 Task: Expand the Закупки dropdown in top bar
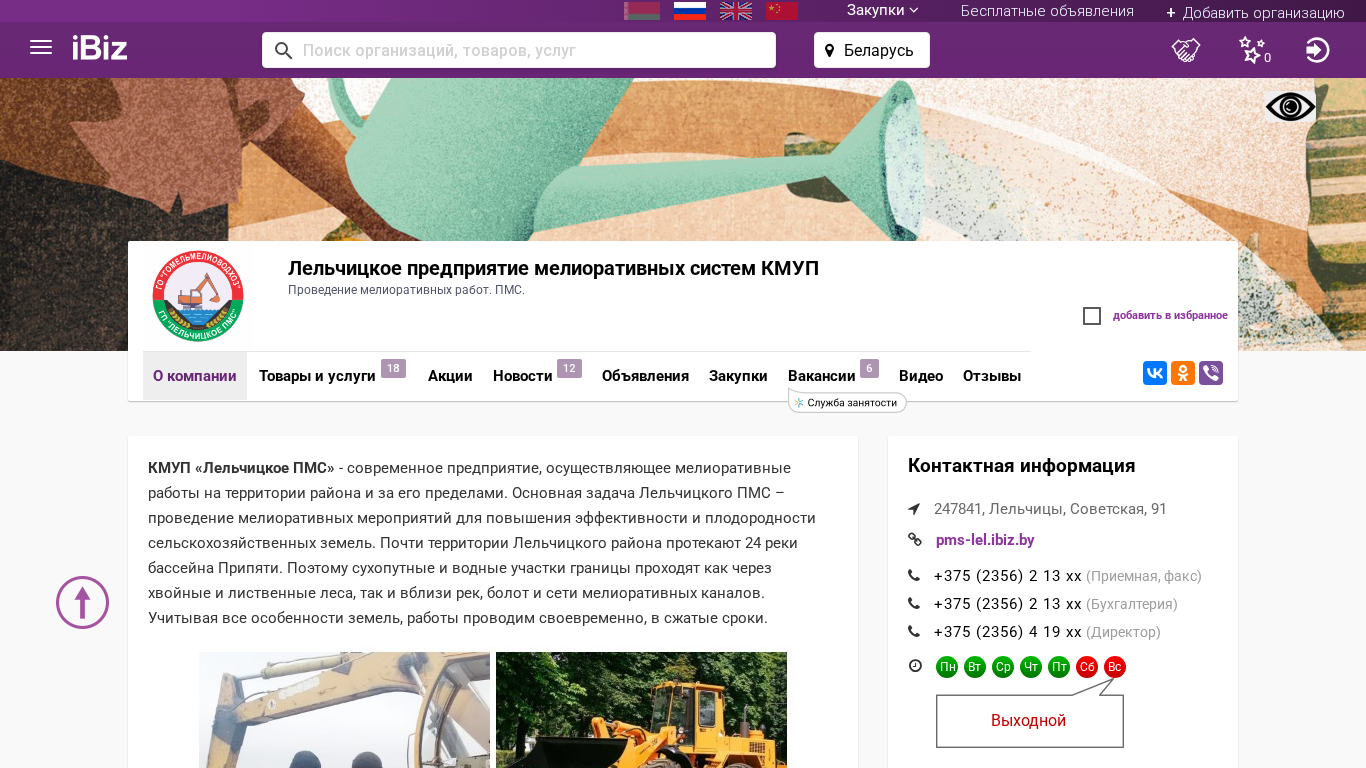pos(882,11)
